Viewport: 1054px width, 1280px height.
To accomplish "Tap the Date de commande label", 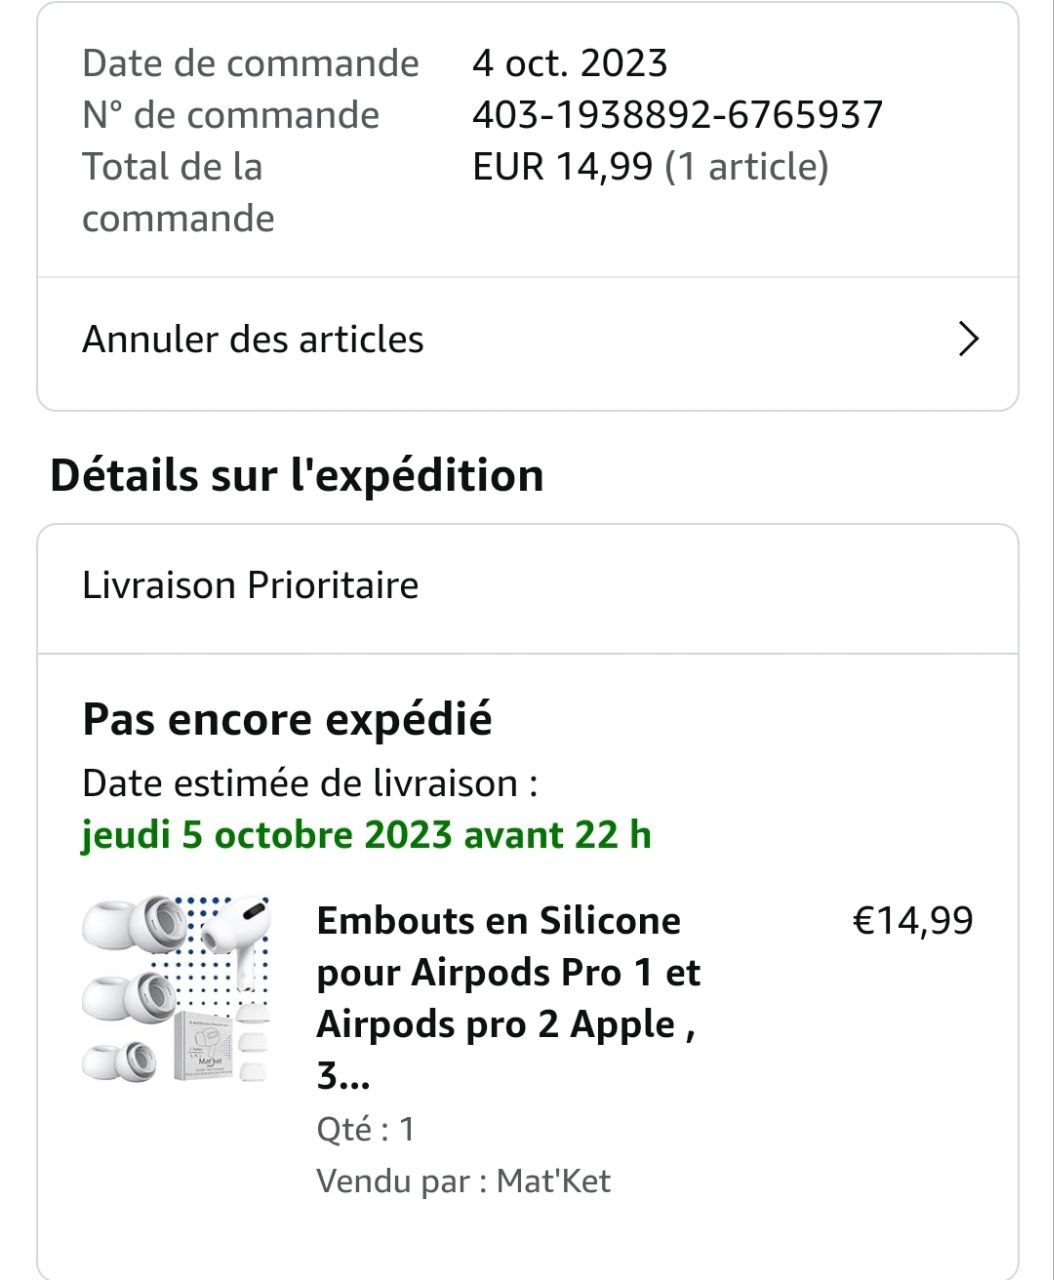I will pyautogui.click(x=250, y=63).
